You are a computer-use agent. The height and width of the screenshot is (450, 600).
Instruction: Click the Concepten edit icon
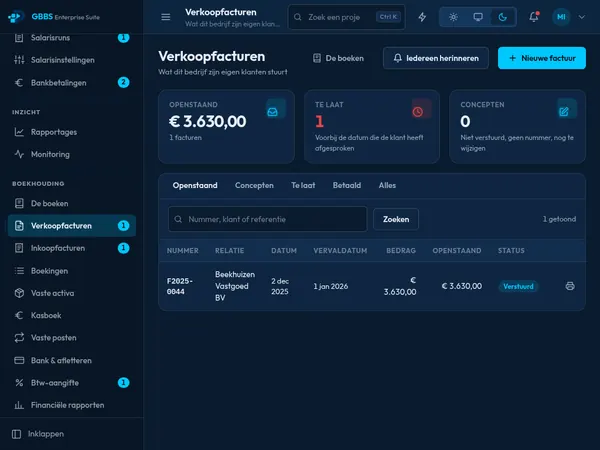pyautogui.click(x=564, y=111)
